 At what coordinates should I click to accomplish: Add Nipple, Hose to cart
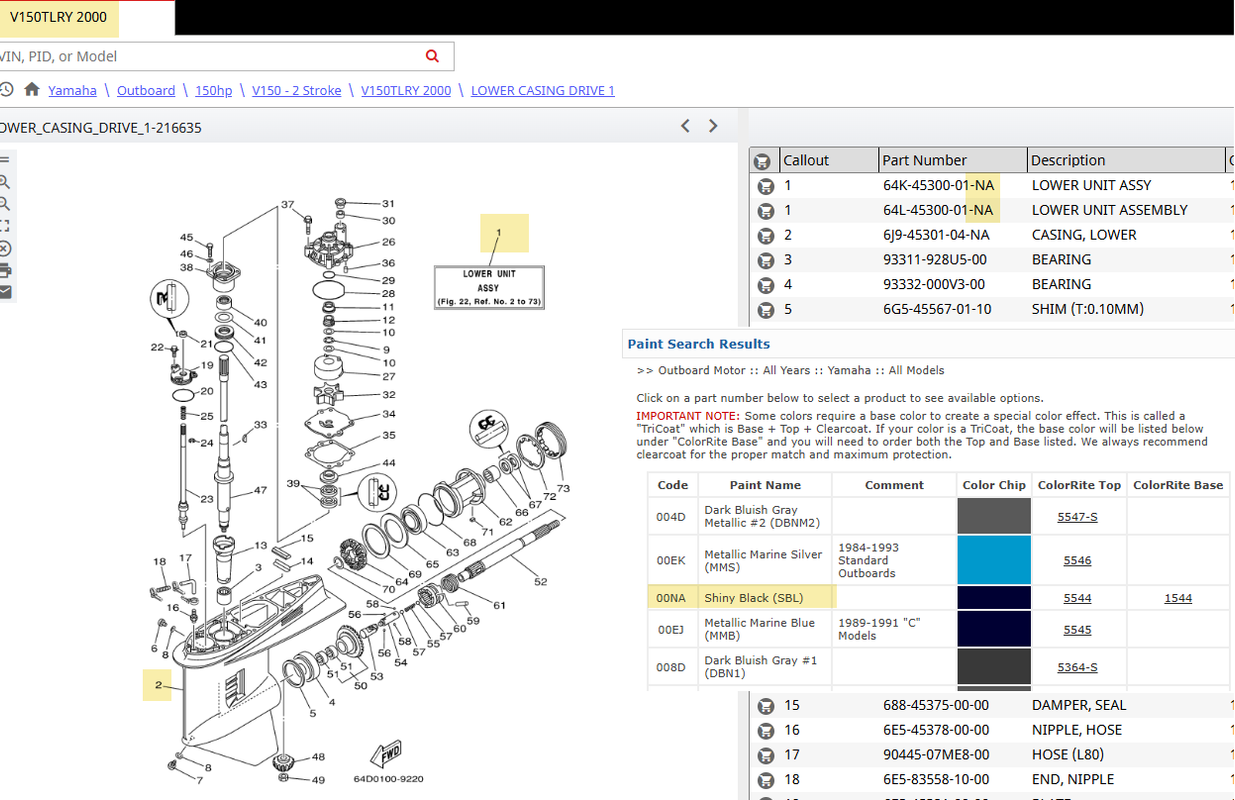click(x=766, y=731)
